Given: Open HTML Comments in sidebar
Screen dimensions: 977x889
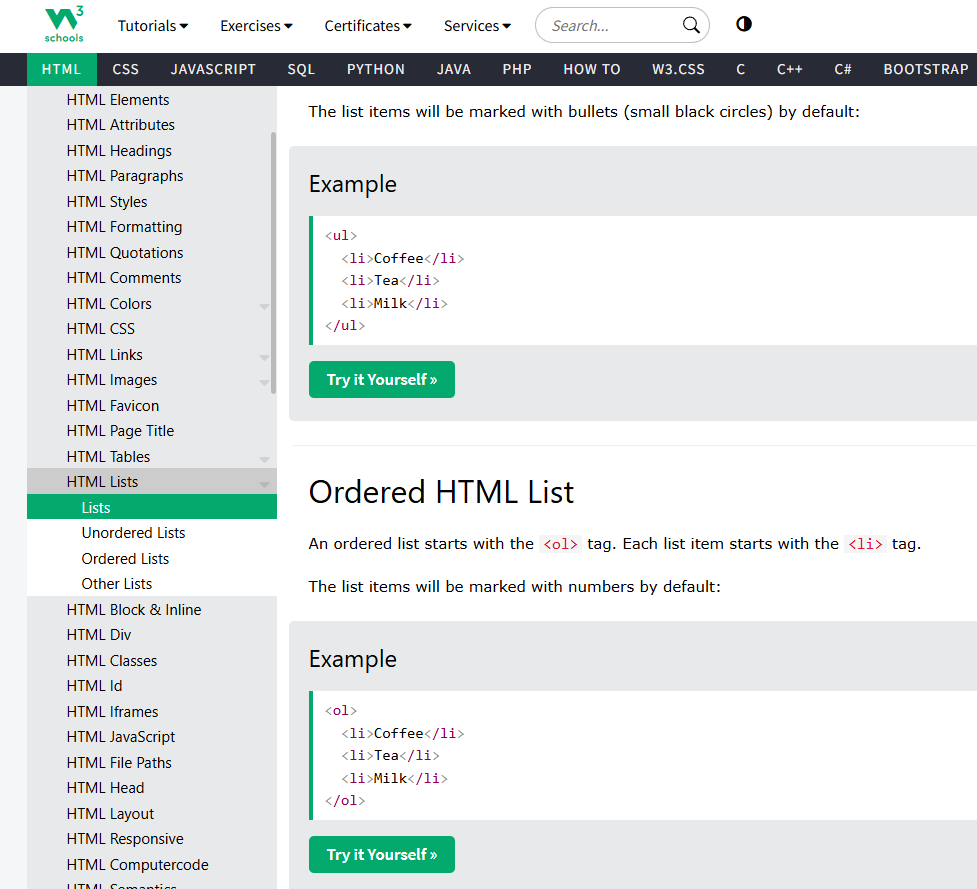Looking at the screenshot, I should pos(151,278).
